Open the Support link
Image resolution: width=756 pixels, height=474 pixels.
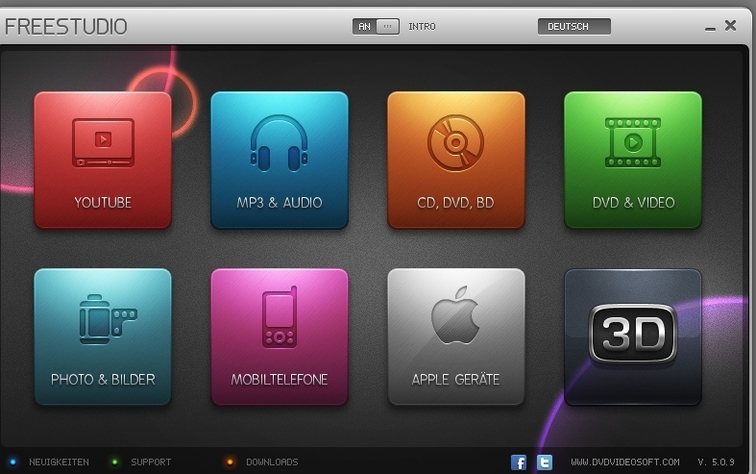tap(151, 462)
